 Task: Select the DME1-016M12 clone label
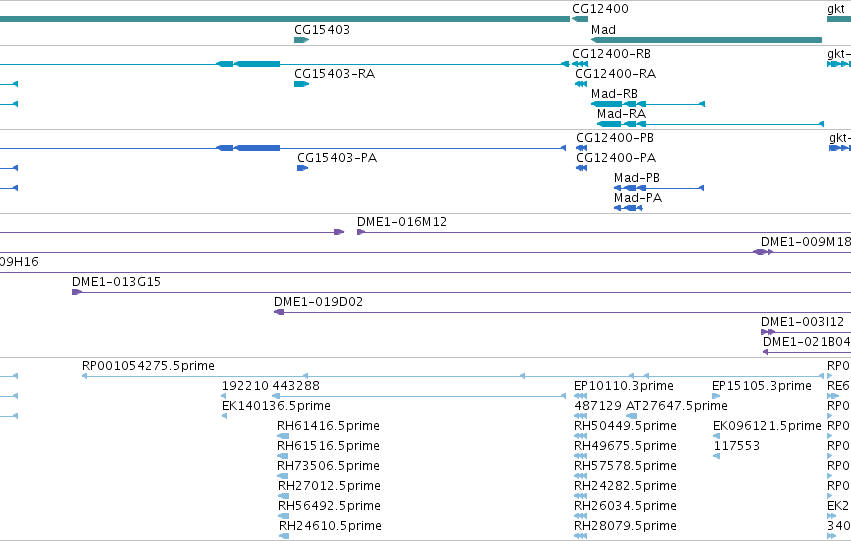(x=402, y=222)
